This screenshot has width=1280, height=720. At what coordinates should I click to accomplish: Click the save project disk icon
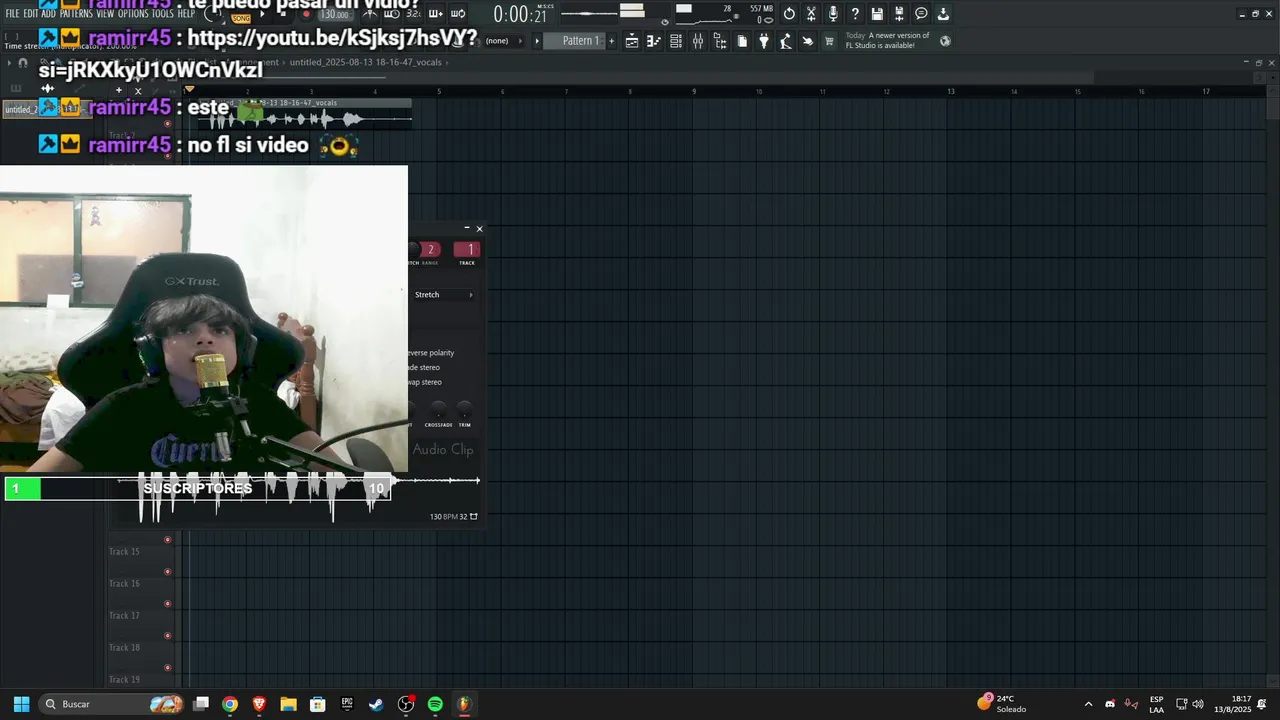click(x=877, y=14)
